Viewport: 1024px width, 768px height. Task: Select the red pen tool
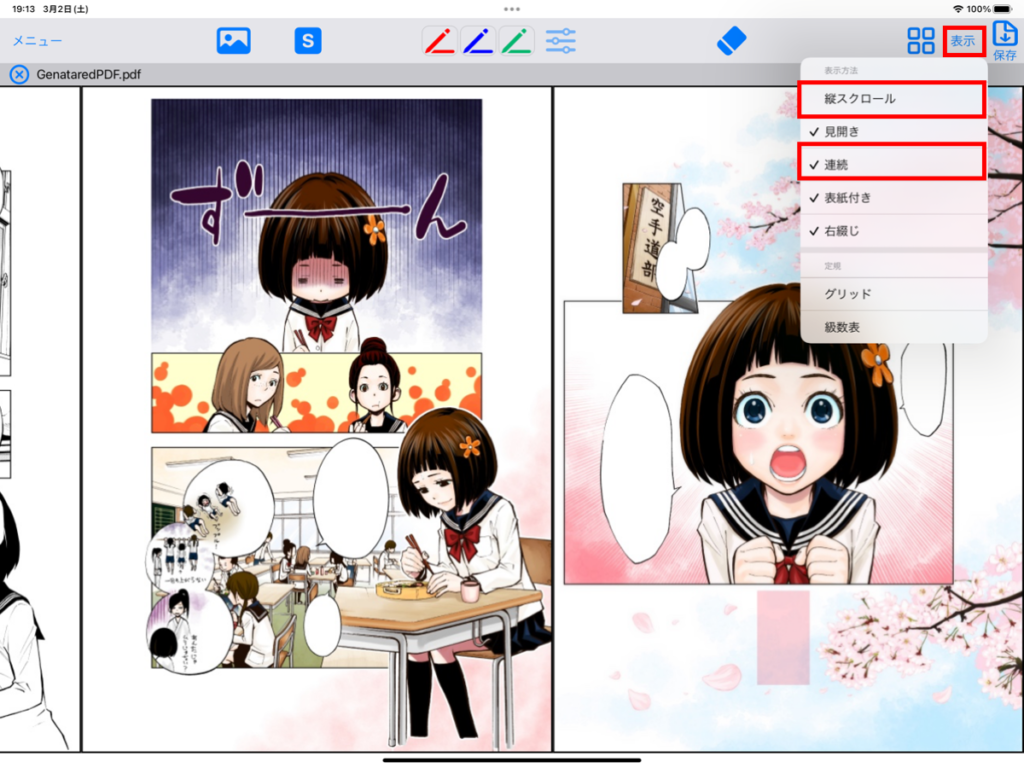point(440,40)
